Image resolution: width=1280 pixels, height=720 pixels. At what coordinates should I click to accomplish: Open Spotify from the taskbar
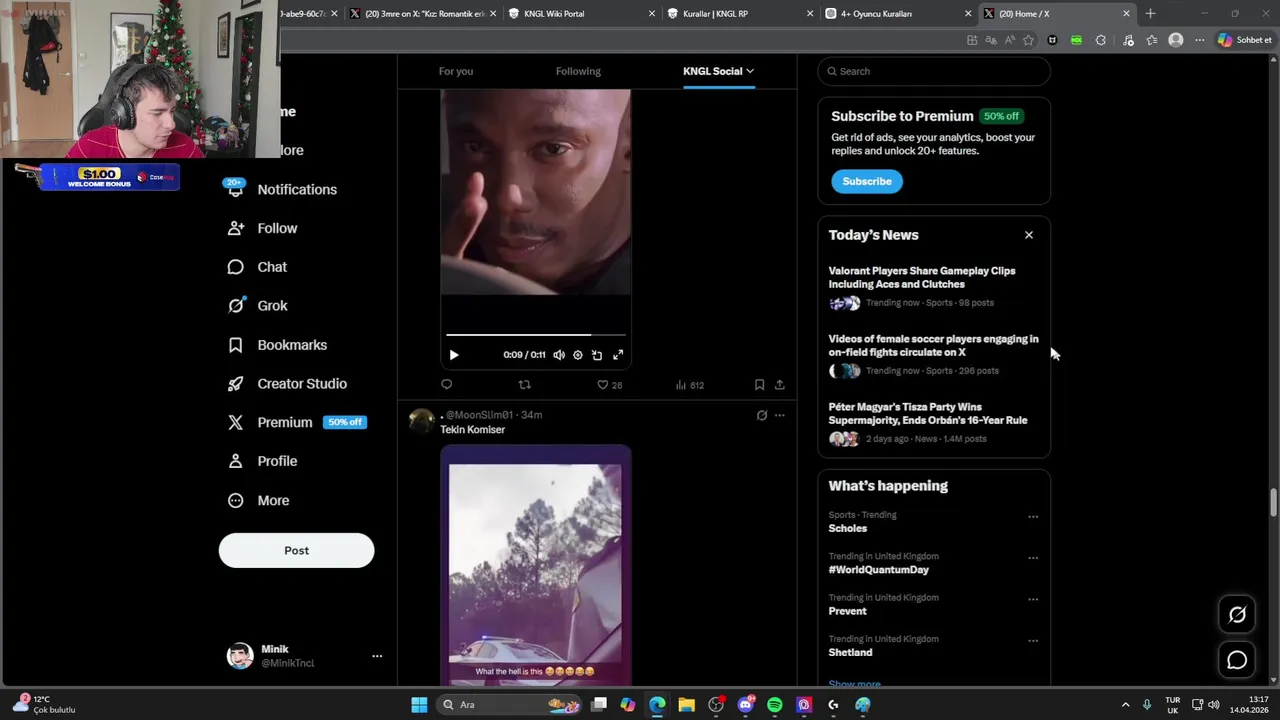[x=775, y=705]
